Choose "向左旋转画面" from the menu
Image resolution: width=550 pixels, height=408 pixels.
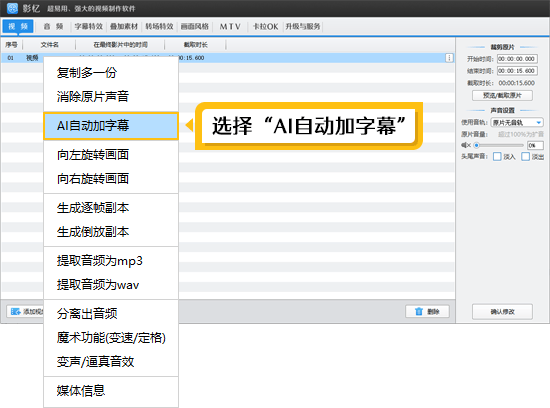[93, 154]
